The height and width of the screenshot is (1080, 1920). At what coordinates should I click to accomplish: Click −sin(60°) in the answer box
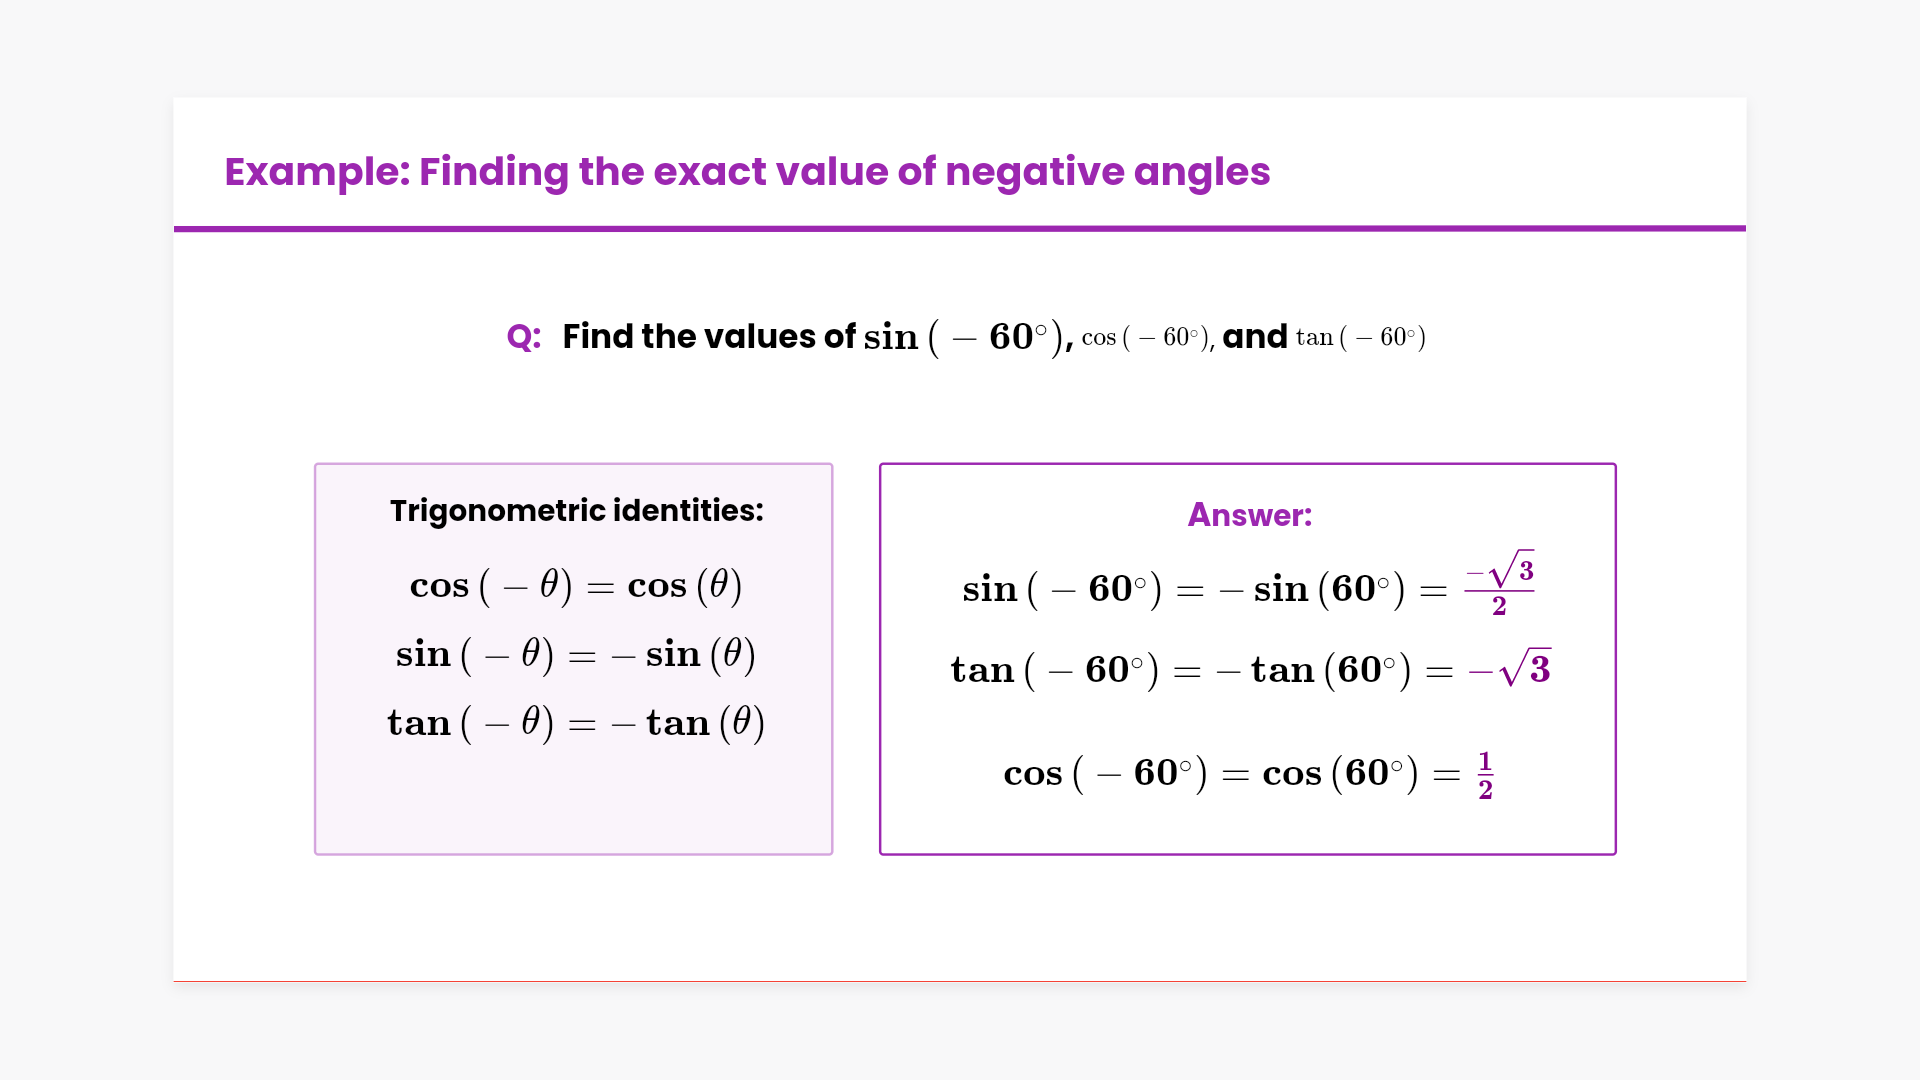[x=1312, y=590]
